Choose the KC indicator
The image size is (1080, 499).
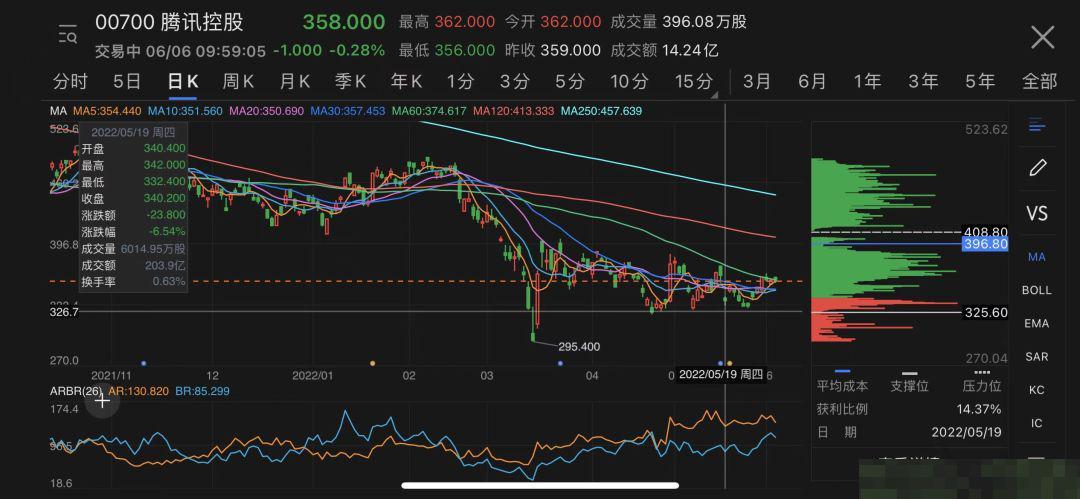coord(1037,389)
